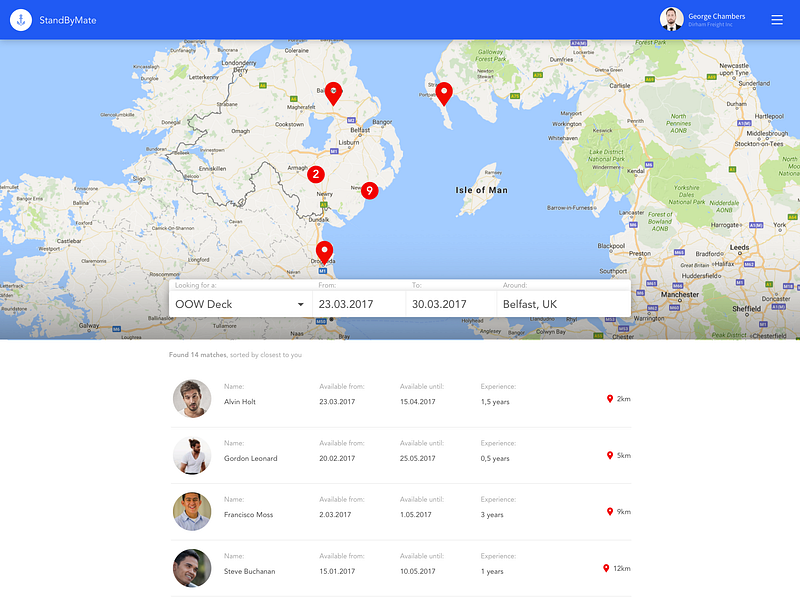Open Steve Buchanan's profile photo

(192, 568)
